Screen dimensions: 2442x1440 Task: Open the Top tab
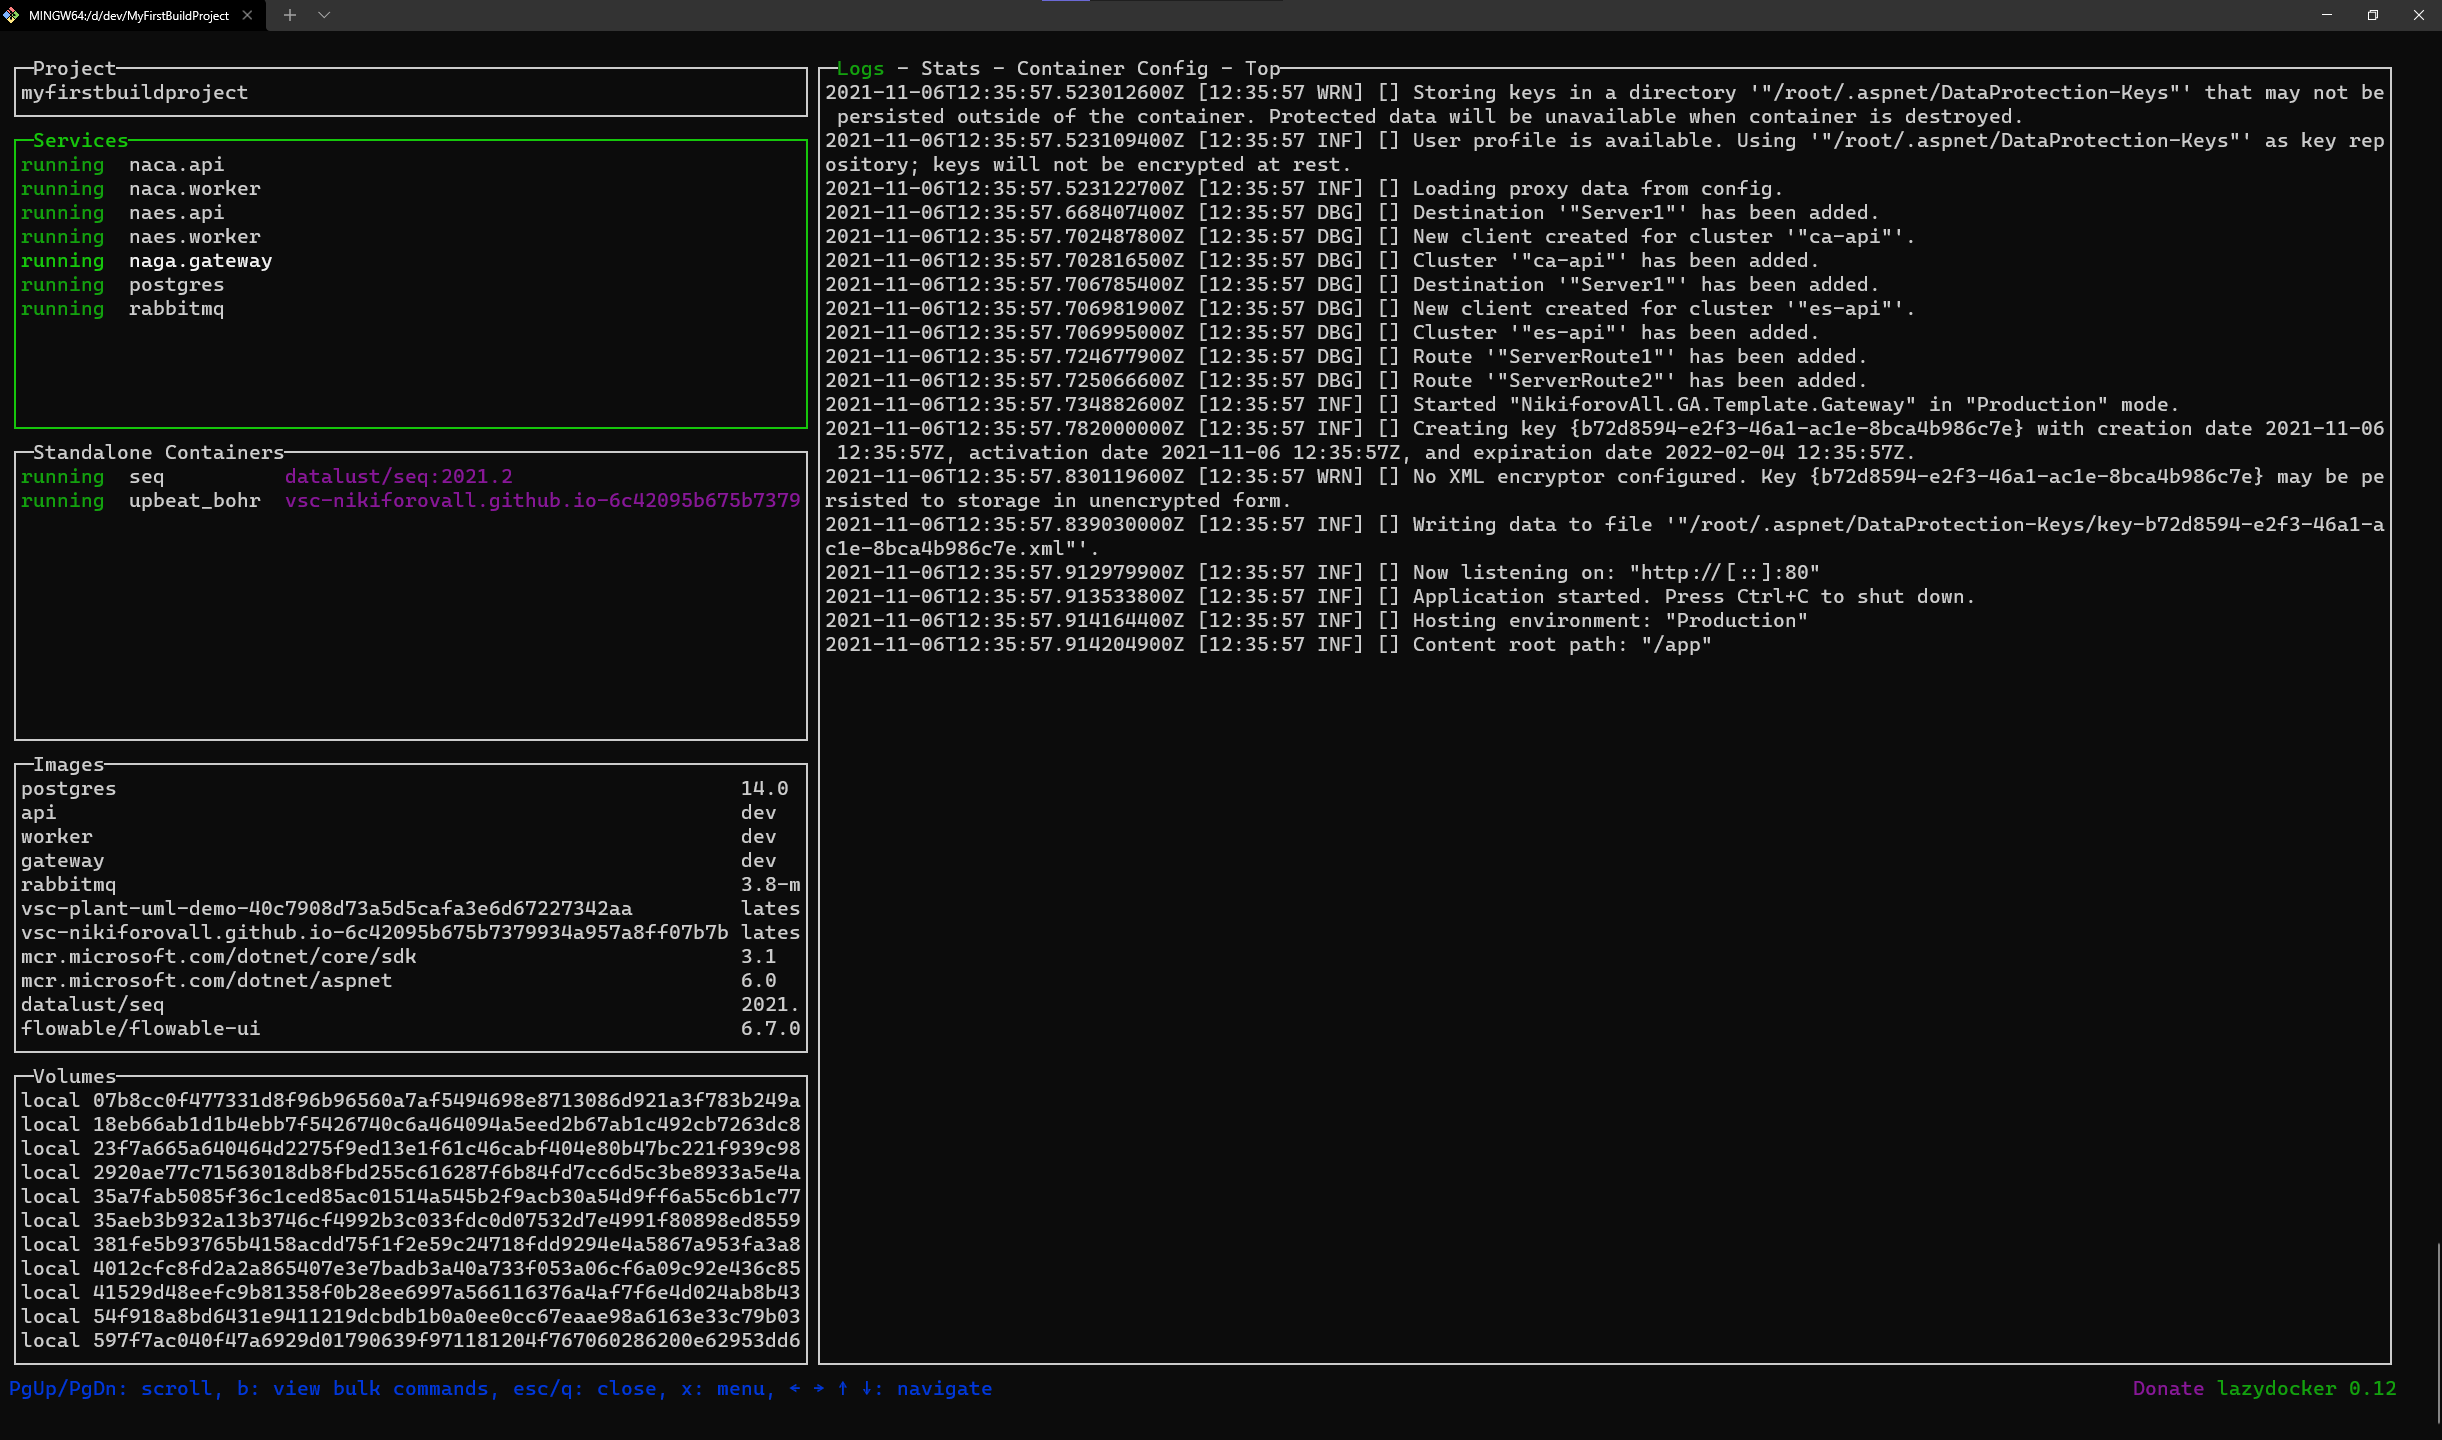(x=1262, y=68)
